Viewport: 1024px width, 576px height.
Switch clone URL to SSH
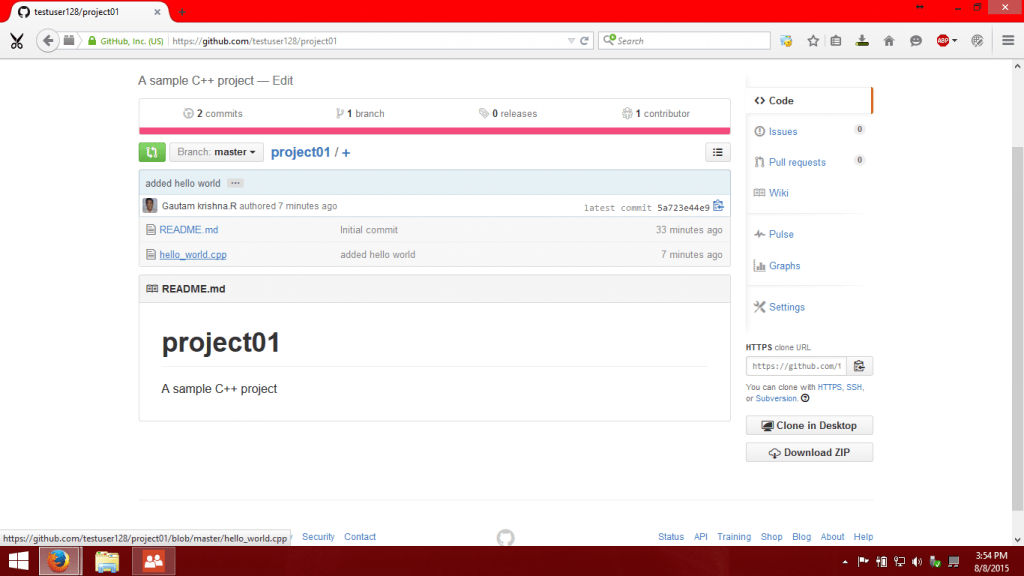(854, 387)
